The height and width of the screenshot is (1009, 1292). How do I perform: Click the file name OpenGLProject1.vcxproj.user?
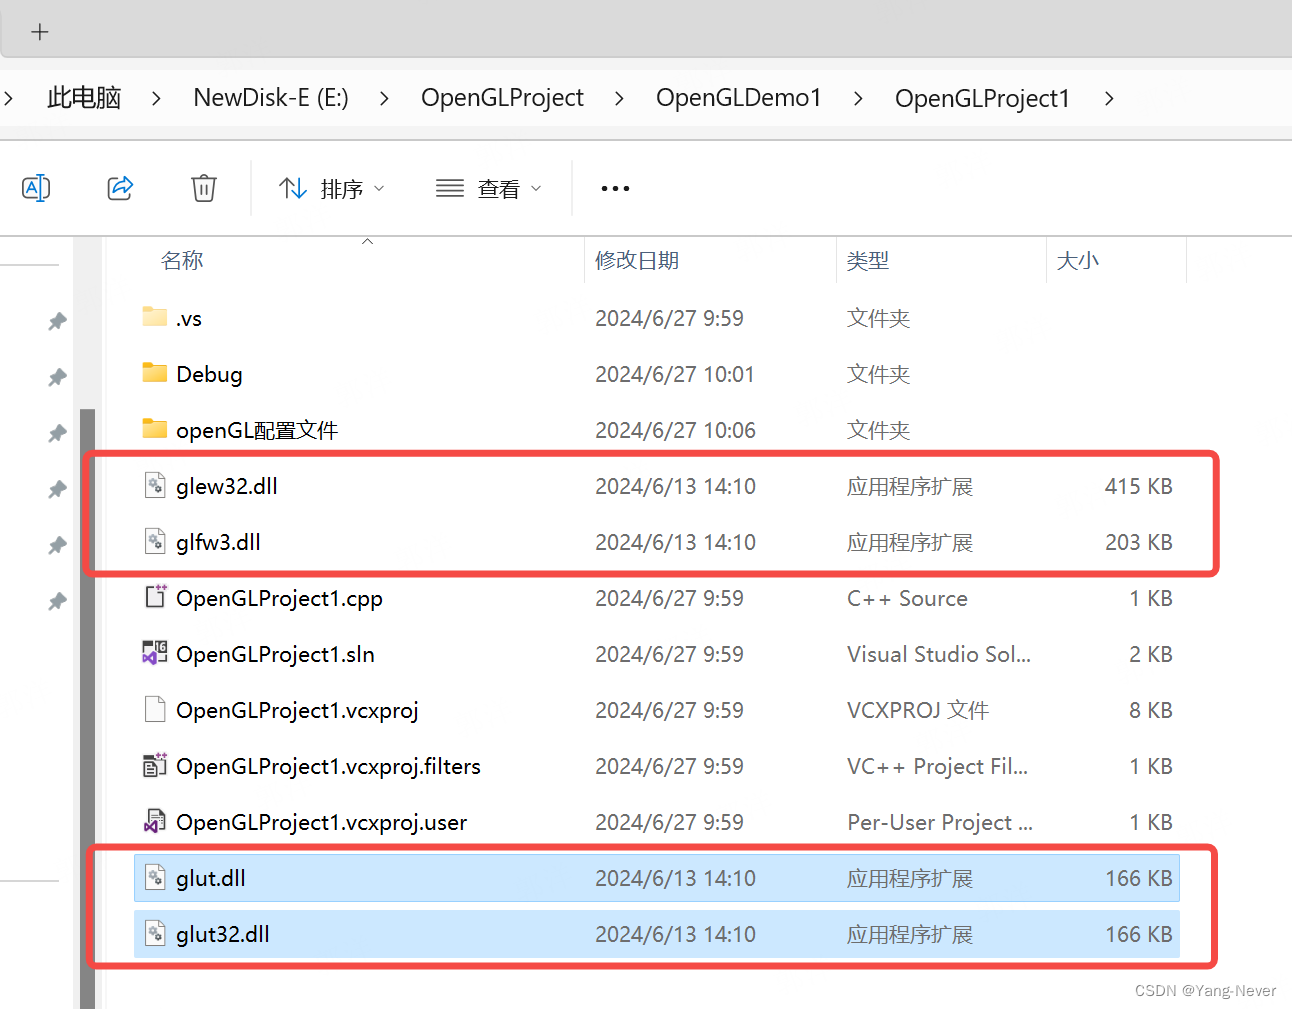321,822
